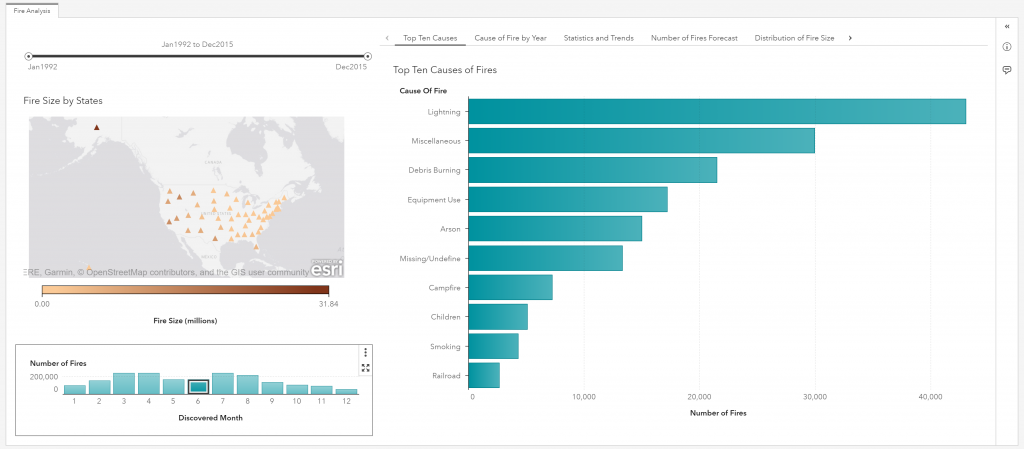Open the three-dot options menu on month chart
Viewport: 1024px width, 449px height.
point(366,353)
